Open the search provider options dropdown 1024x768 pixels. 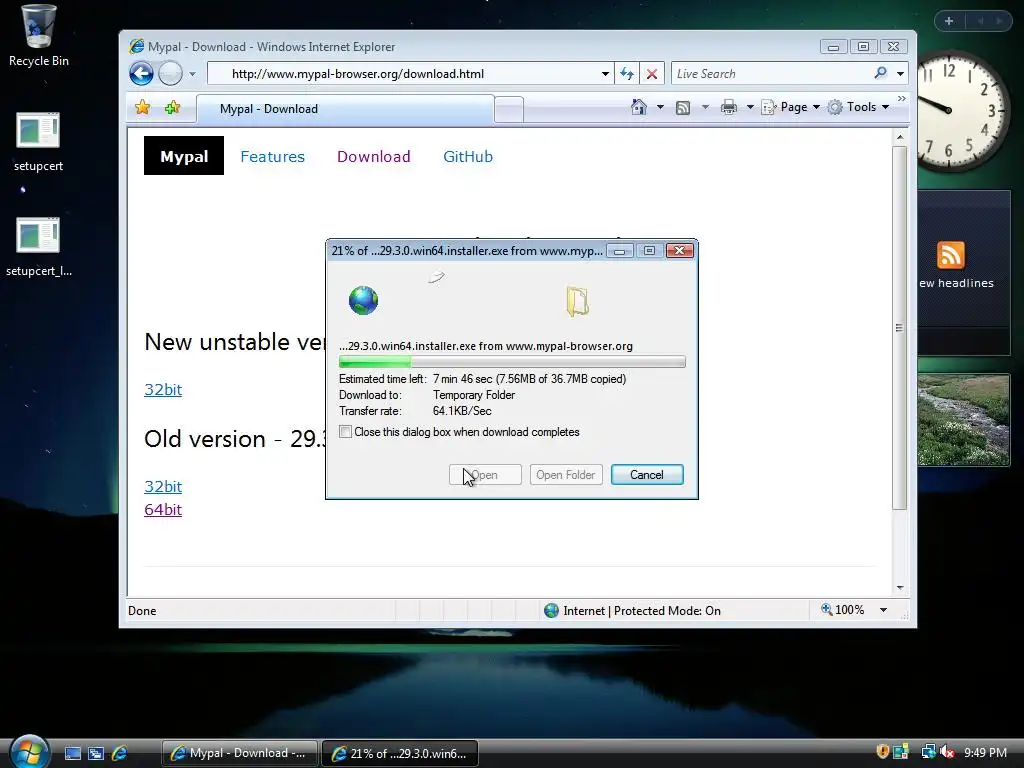click(901, 74)
